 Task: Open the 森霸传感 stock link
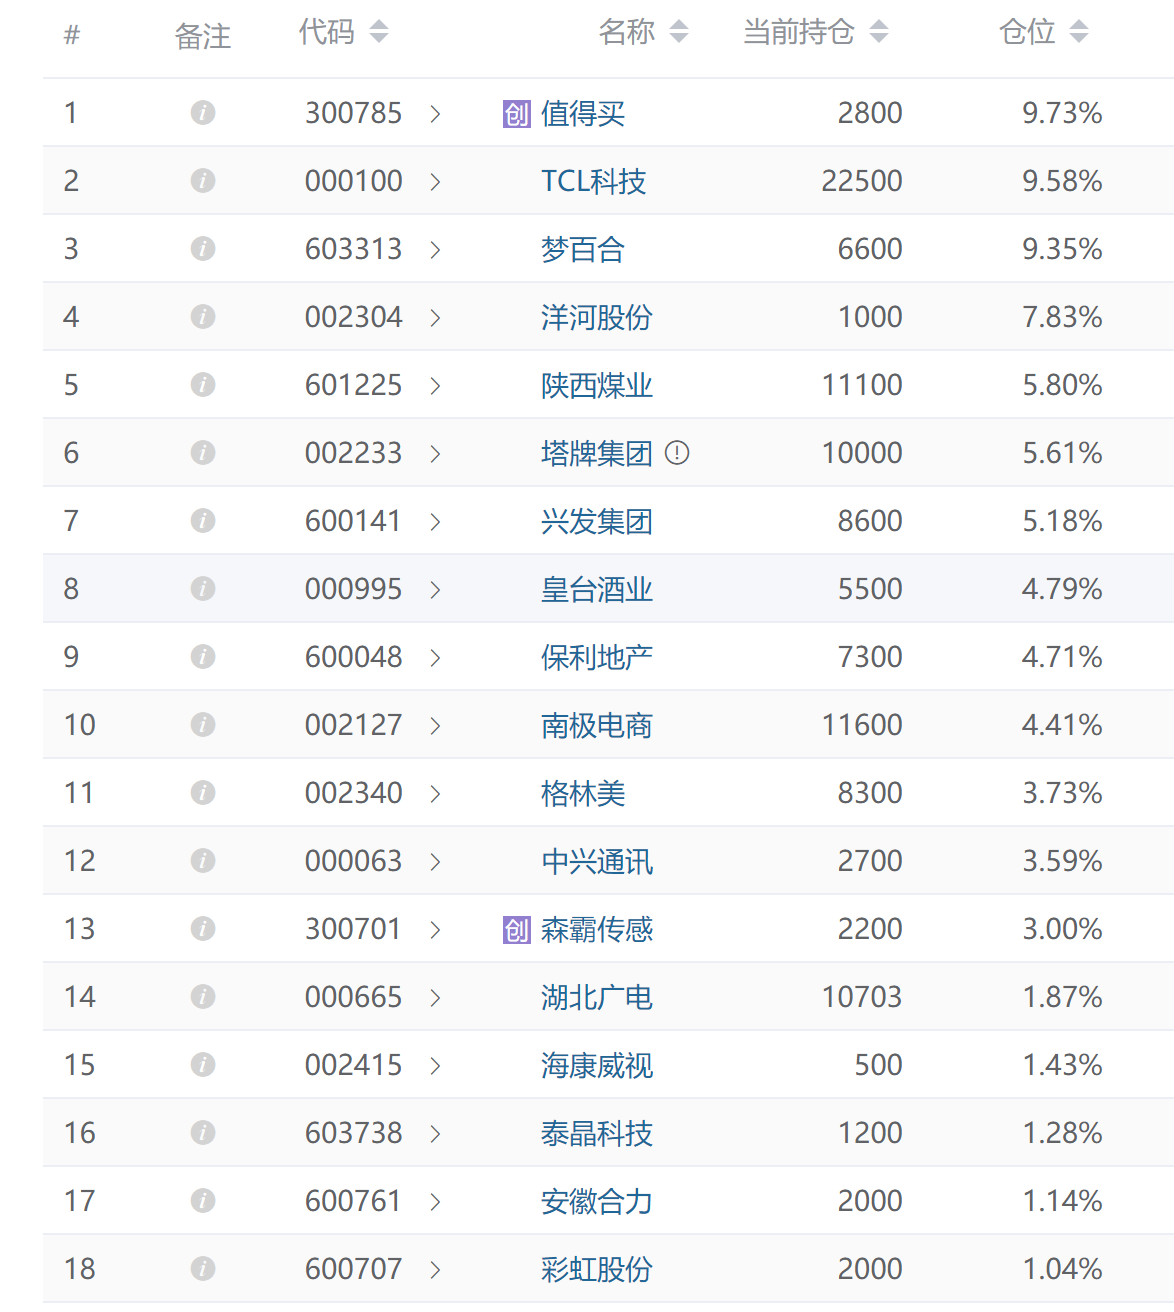(x=597, y=930)
